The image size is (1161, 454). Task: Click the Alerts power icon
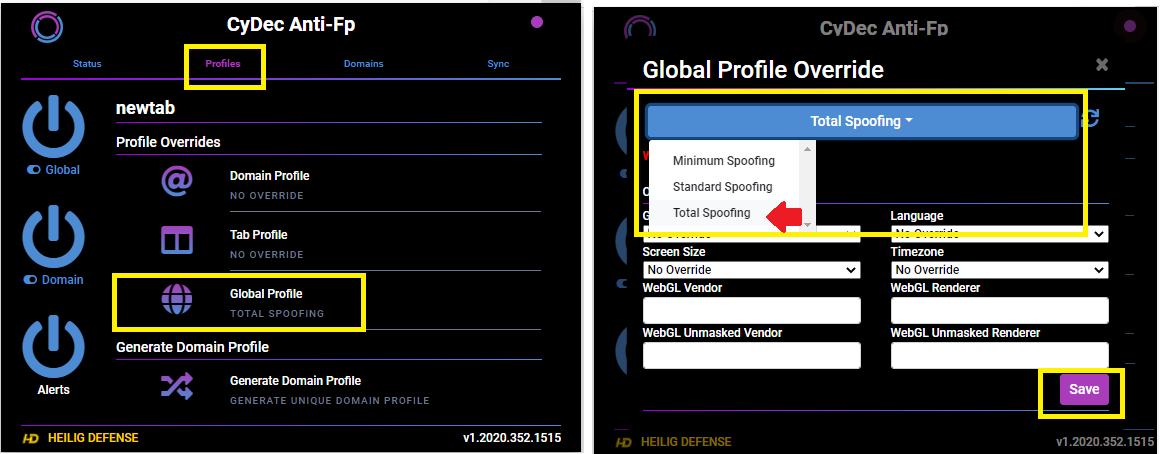click(x=53, y=347)
